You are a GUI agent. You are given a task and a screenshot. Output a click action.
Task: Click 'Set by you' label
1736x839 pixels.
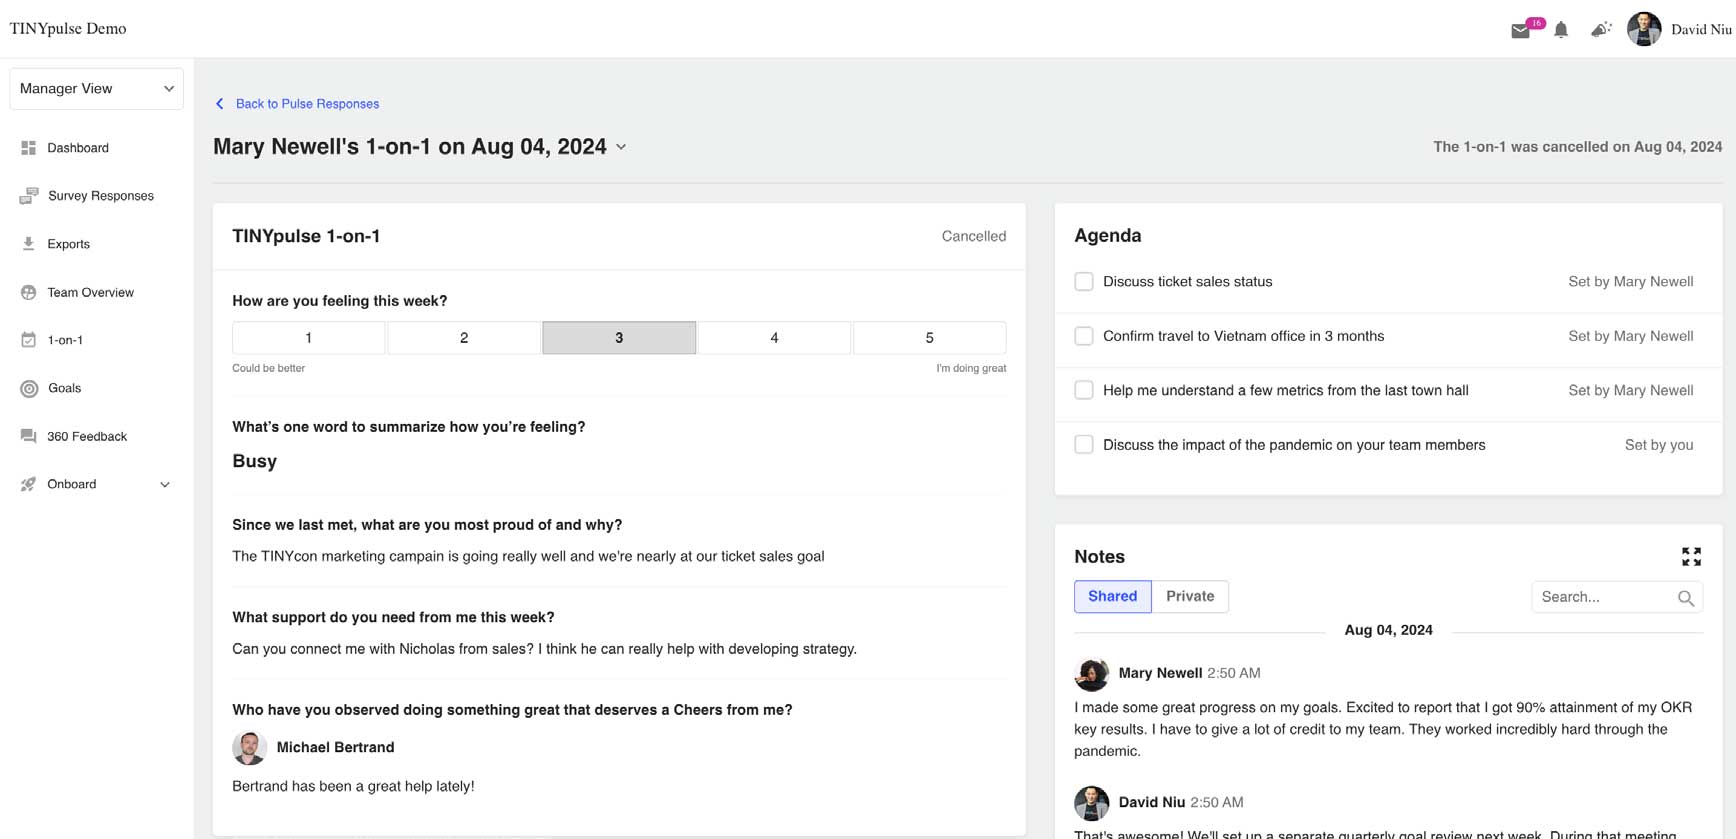coord(1658,445)
